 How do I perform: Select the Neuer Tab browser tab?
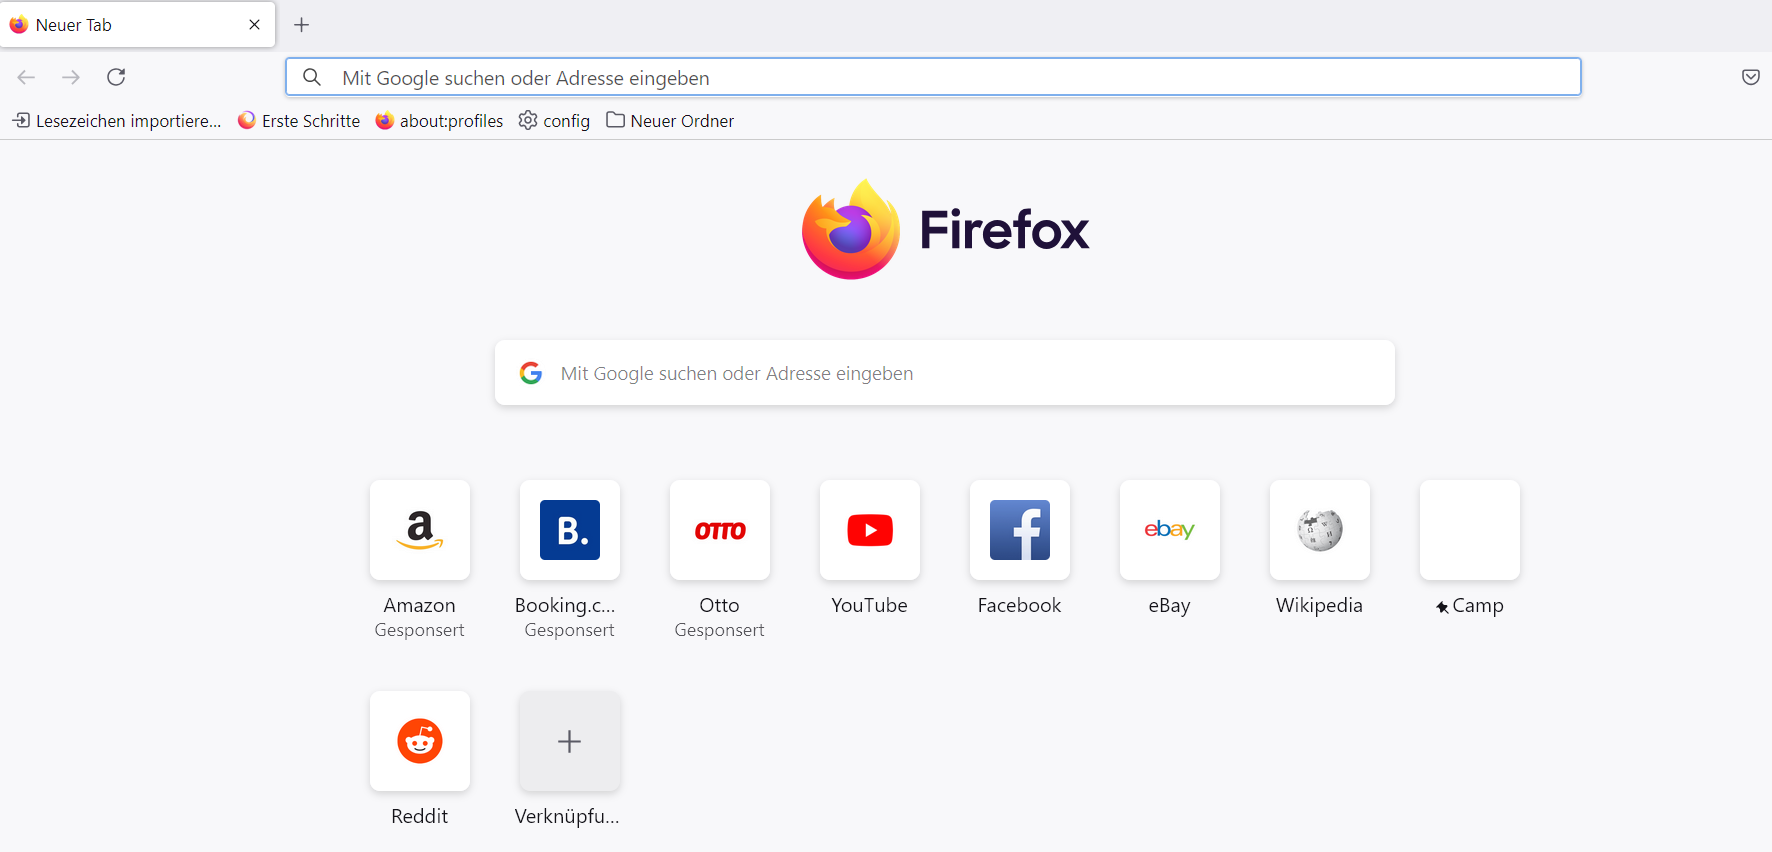point(138,25)
